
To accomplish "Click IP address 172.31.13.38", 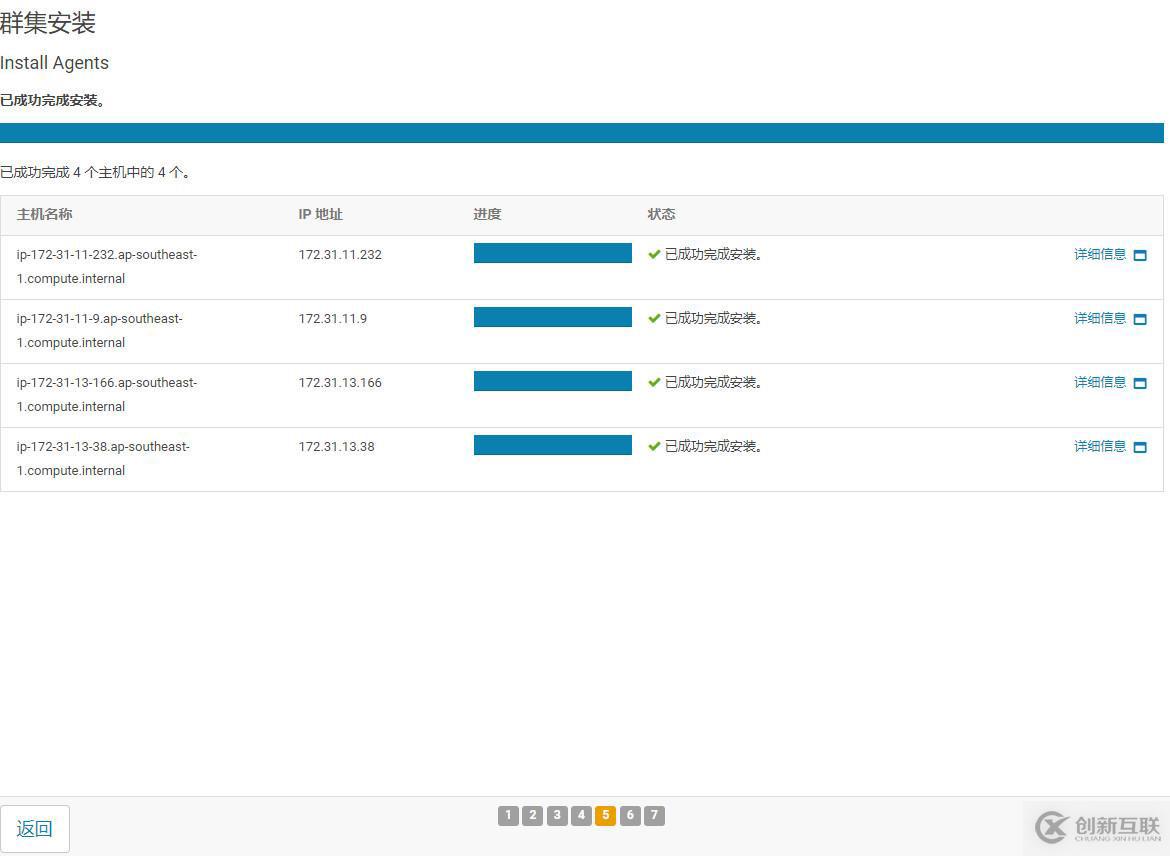I will pos(337,447).
